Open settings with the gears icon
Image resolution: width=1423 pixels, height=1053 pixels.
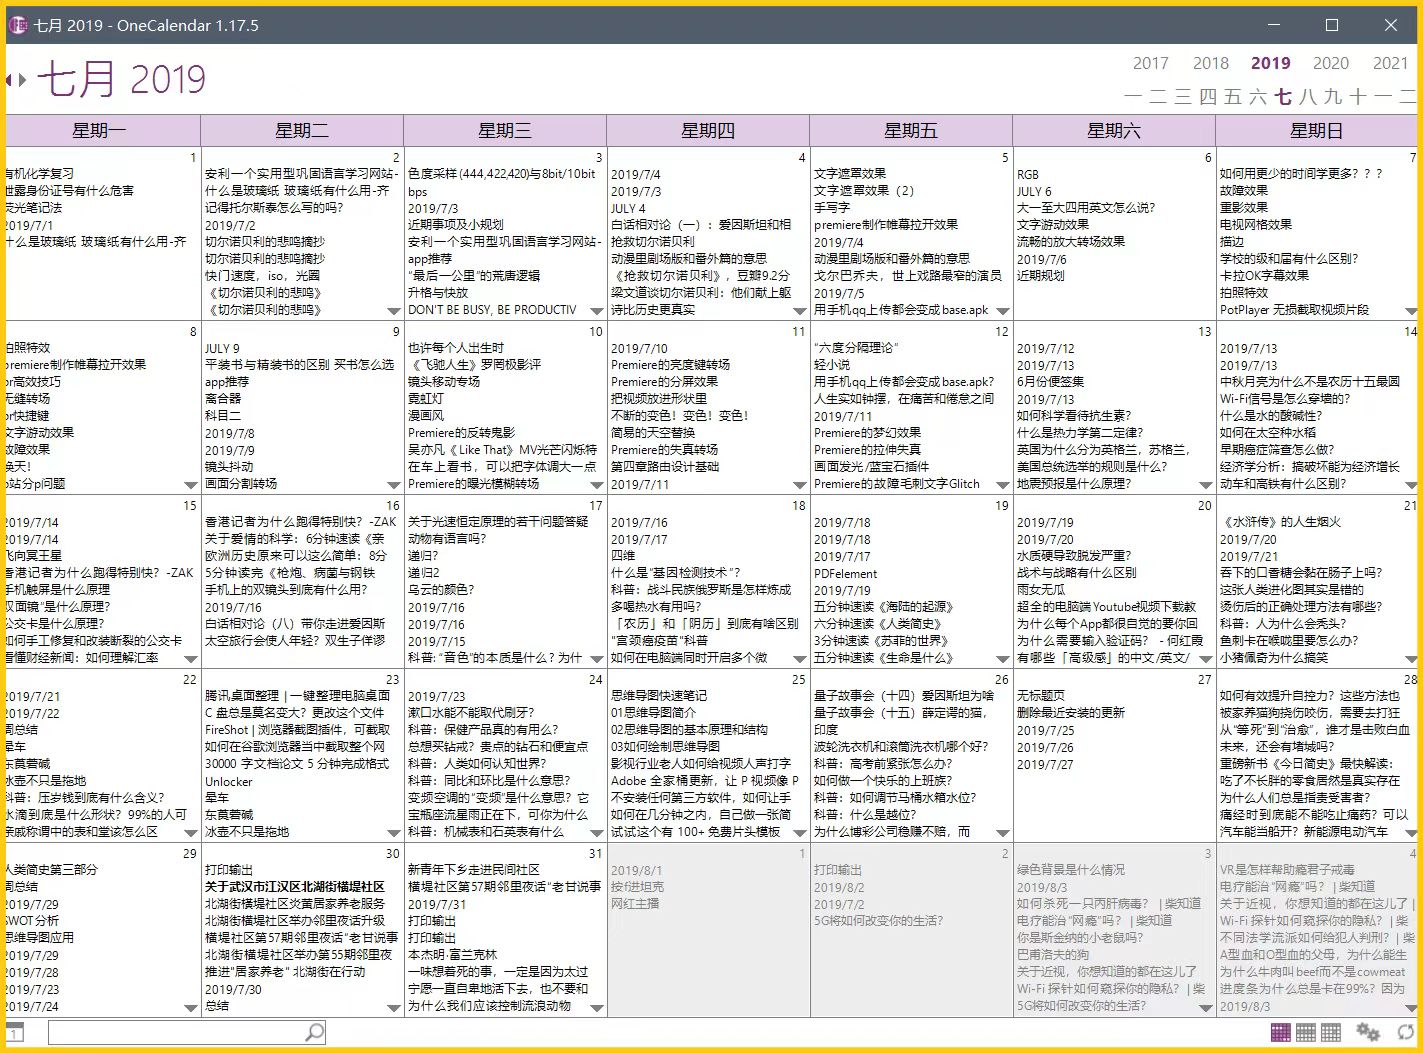pyautogui.click(x=1367, y=1032)
